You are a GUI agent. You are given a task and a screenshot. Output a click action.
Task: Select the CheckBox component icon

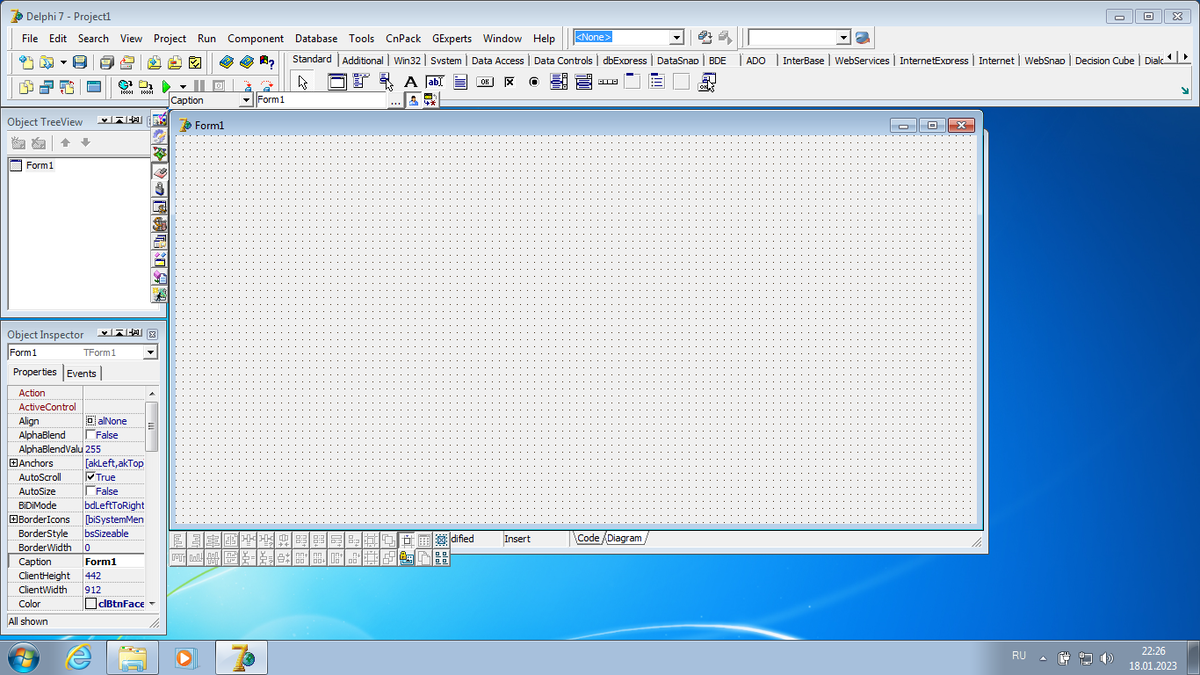509,82
